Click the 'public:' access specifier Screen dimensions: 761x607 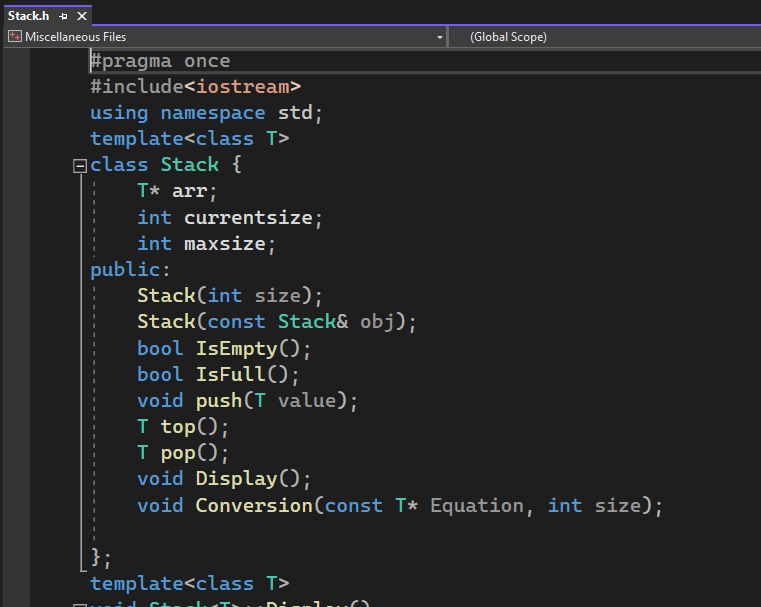130,270
